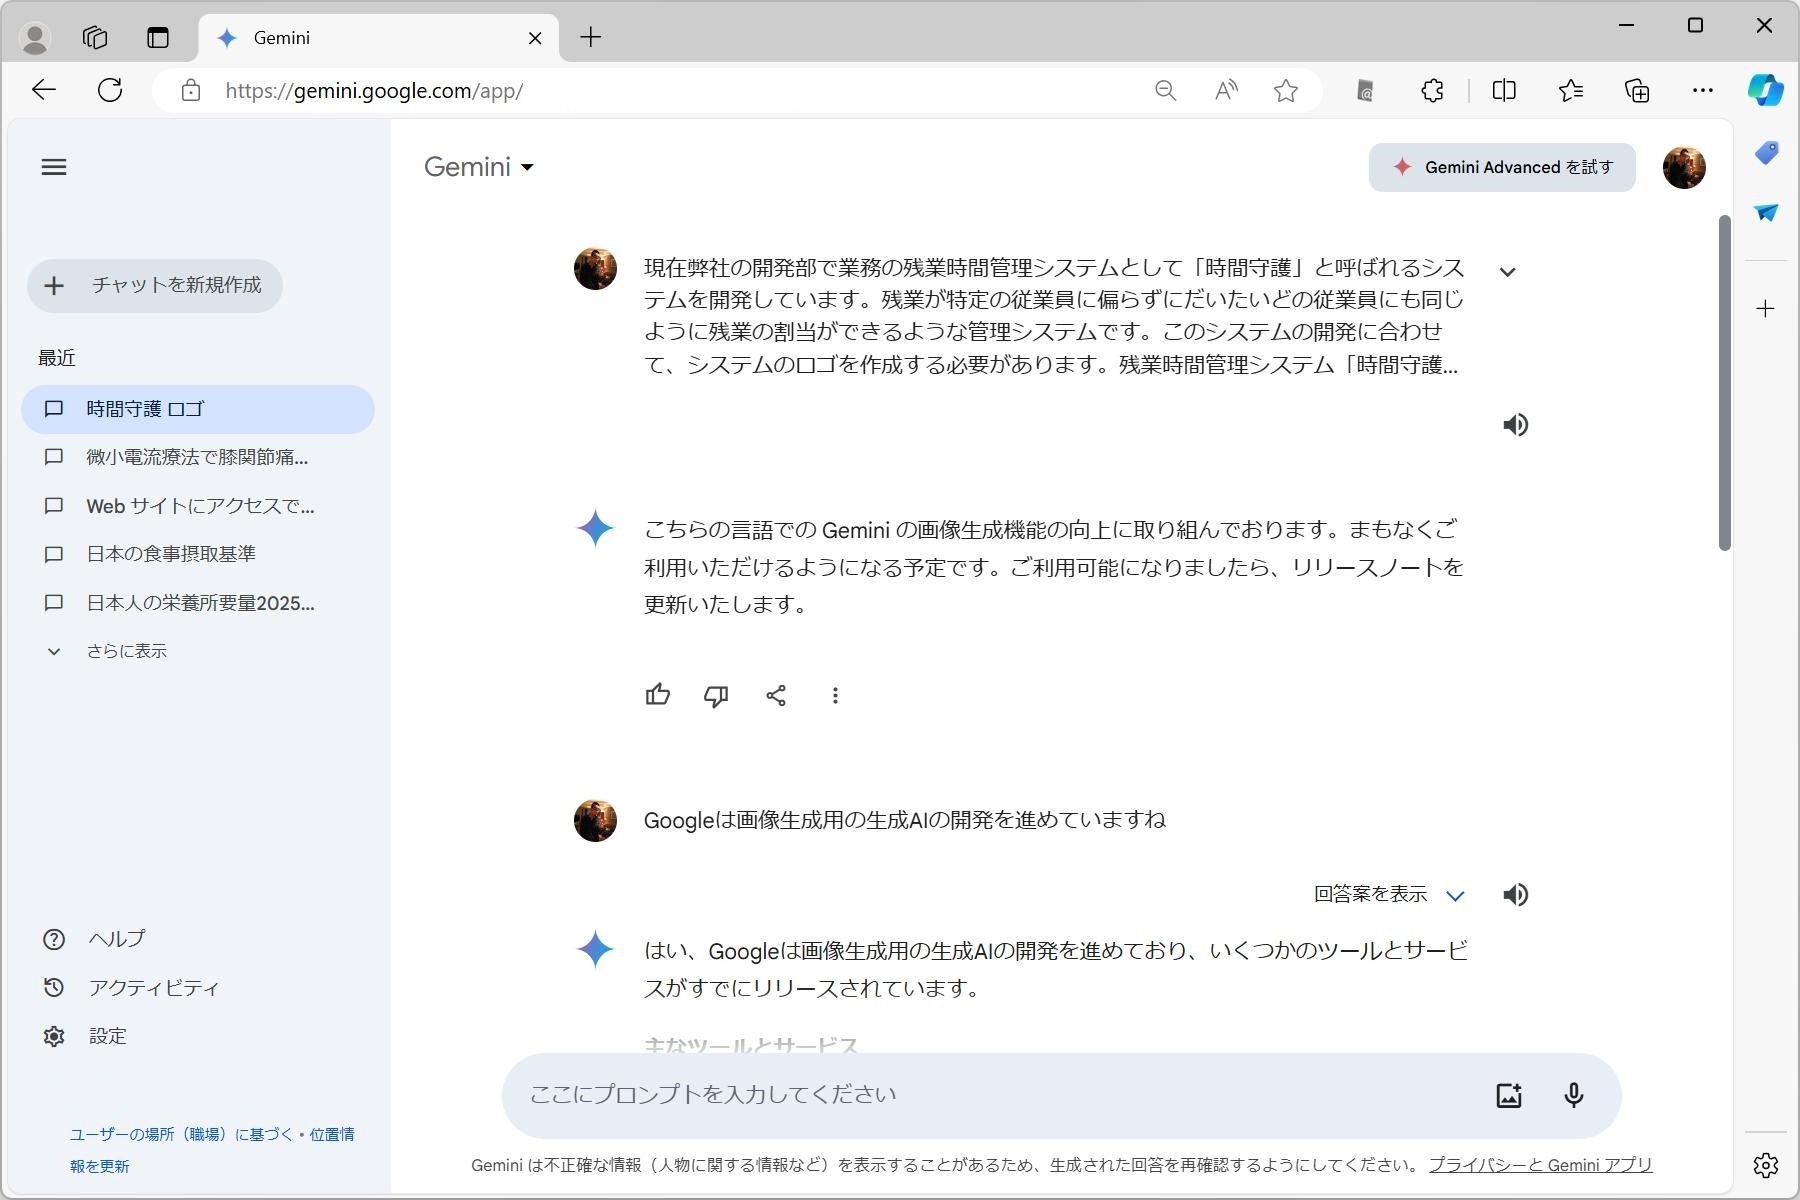The height and width of the screenshot is (1200, 1800).
Task: Open the blue paper-plane icon in the Edge sidebar
Action: point(1766,212)
